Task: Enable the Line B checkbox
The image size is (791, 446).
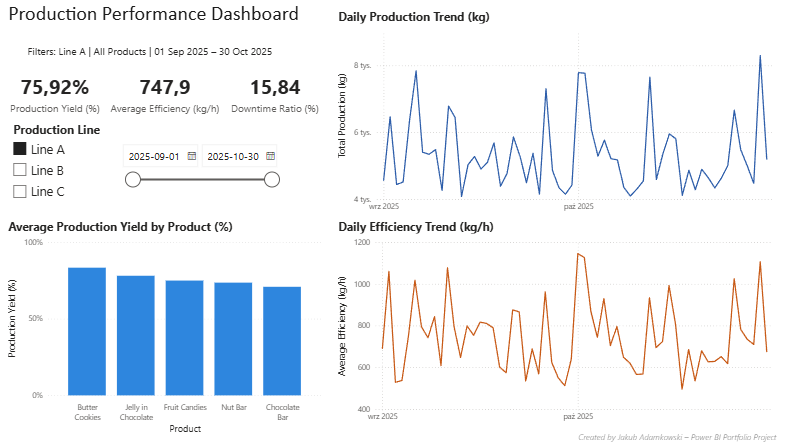Action: (20, 170)
